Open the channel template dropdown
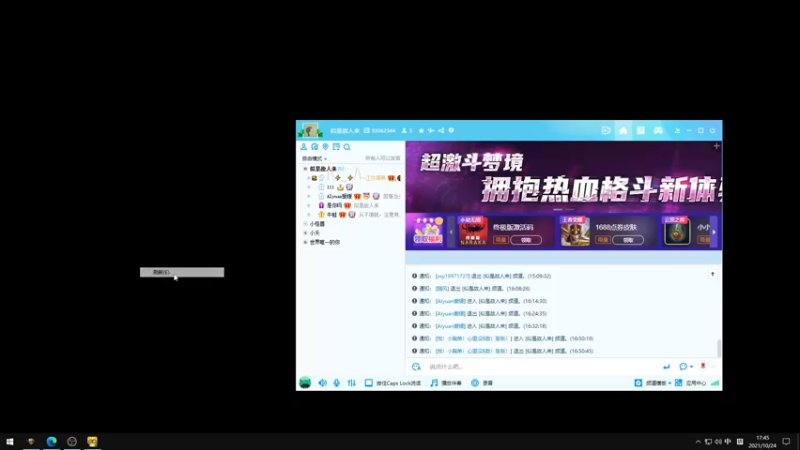 coord(653,383)
